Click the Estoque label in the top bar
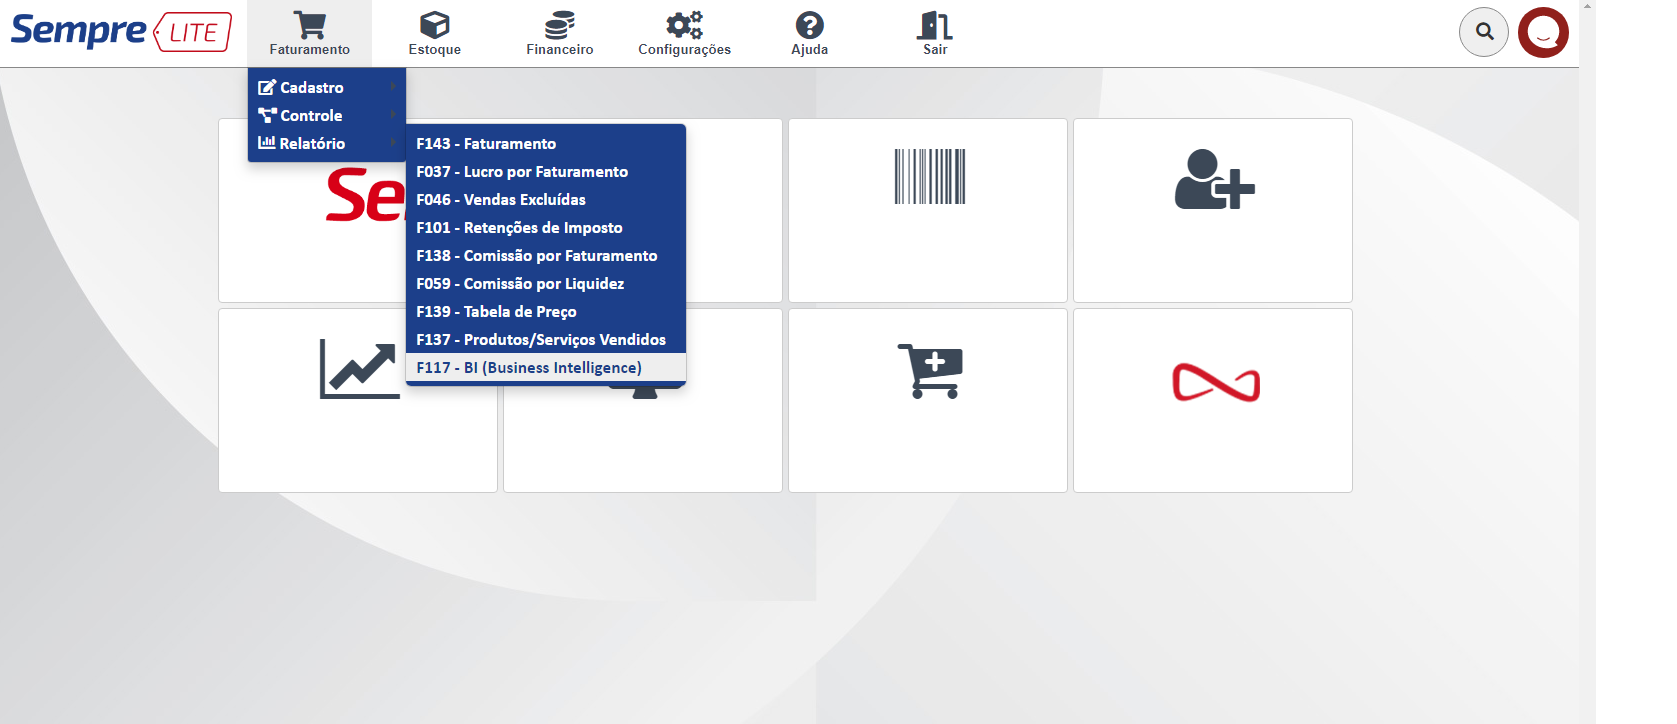 (435, 50)
